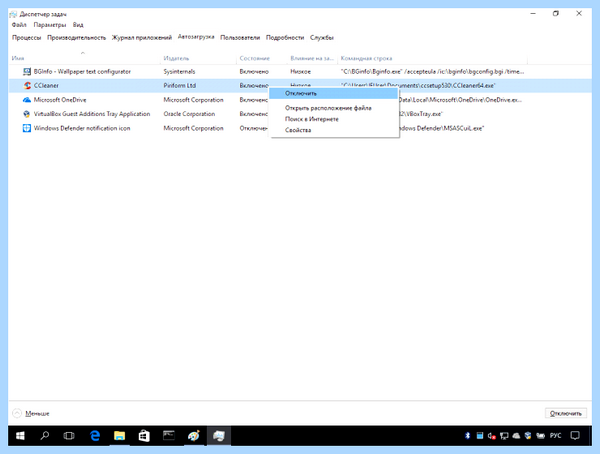Switch to the Подробности tab
The image size is (600, 454).
tap(285, 38)
